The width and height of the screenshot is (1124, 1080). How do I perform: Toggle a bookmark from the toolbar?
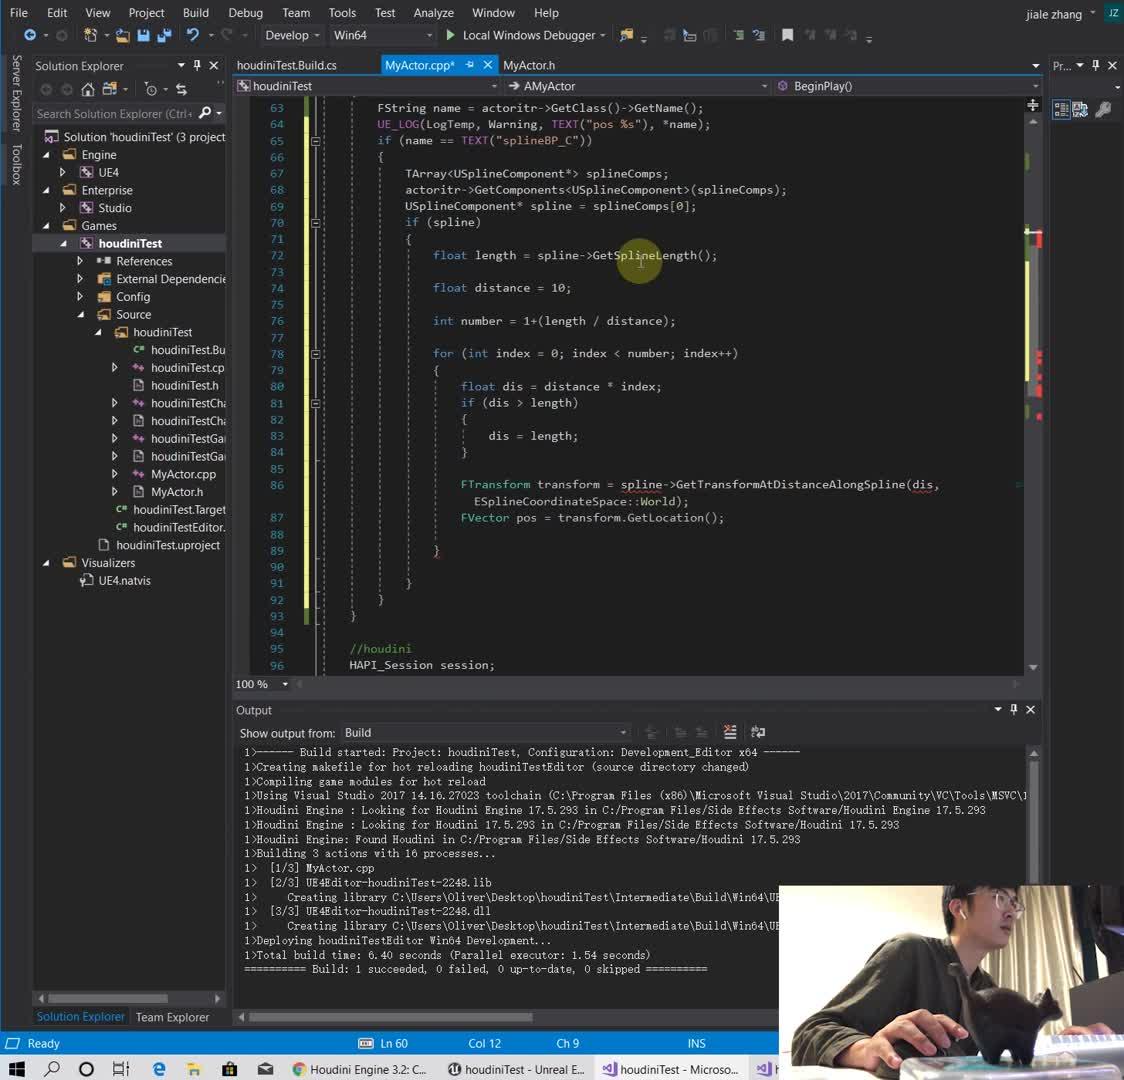coord(788,34)
